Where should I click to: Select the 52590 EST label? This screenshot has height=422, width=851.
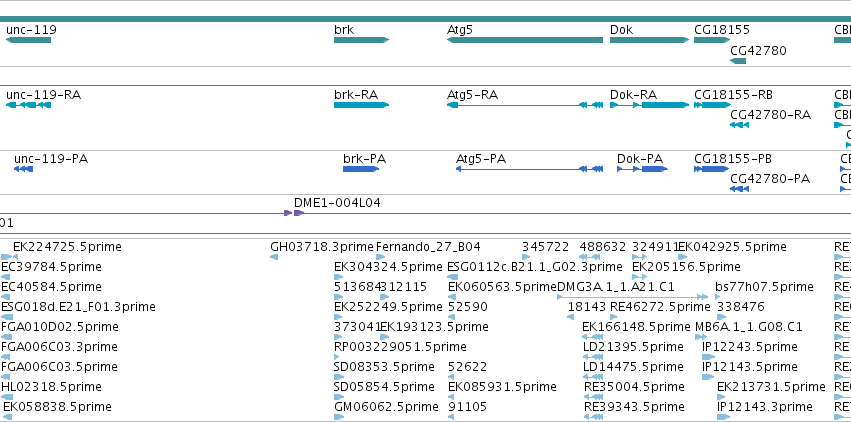pos(468,307)
